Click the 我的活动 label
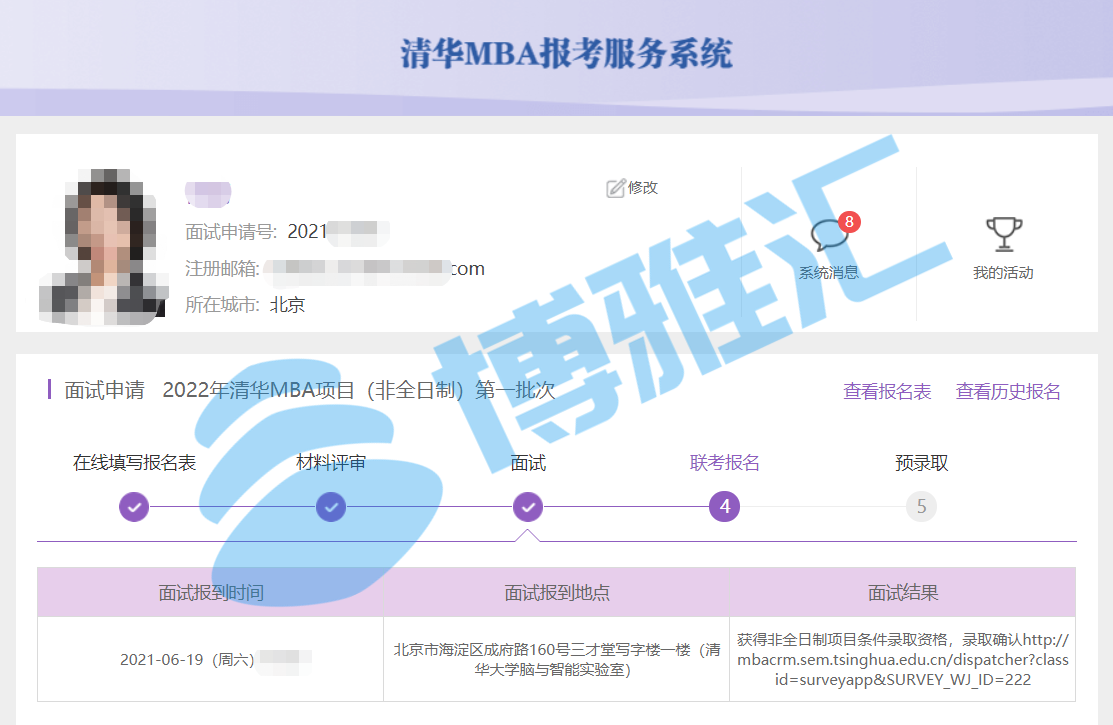Screen dimensions: 1113x725 click(x=1003, y=273)
